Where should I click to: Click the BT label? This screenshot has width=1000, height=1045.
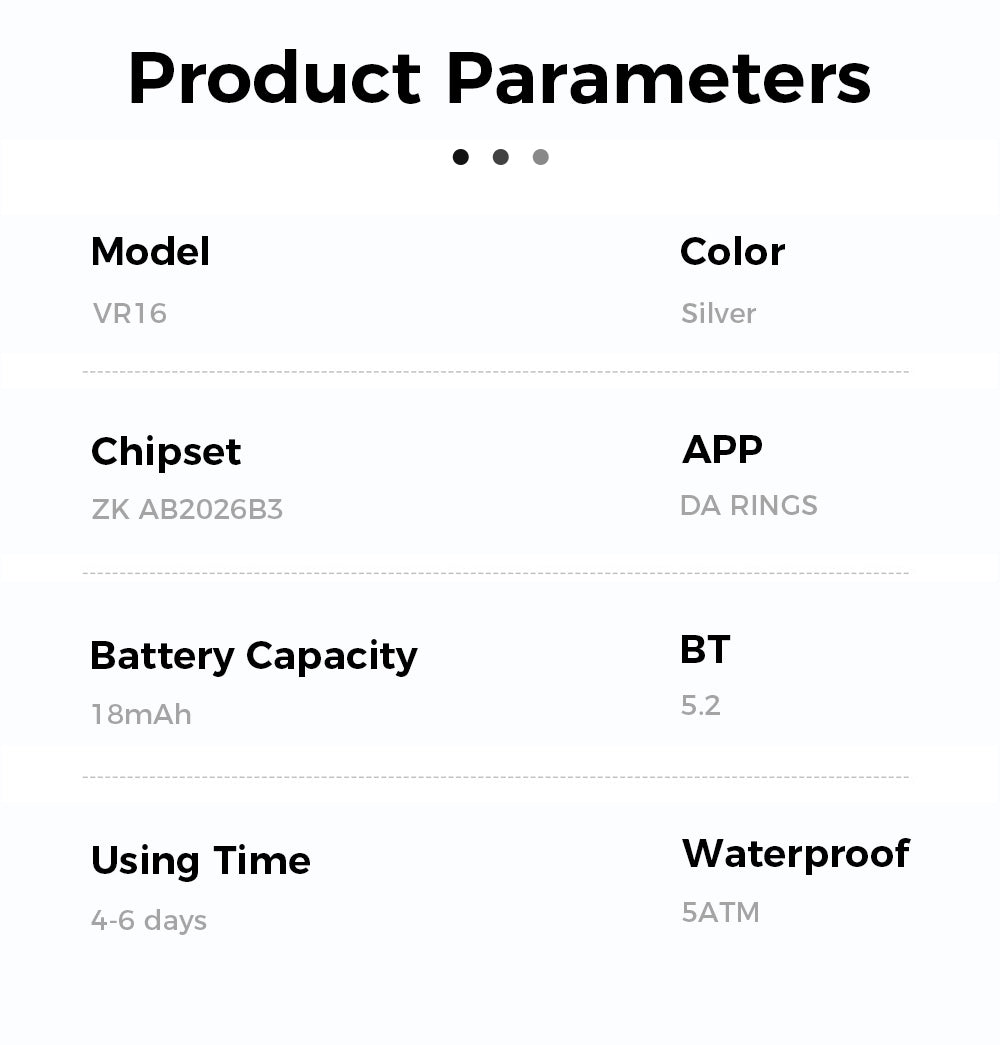click(705, 650)
